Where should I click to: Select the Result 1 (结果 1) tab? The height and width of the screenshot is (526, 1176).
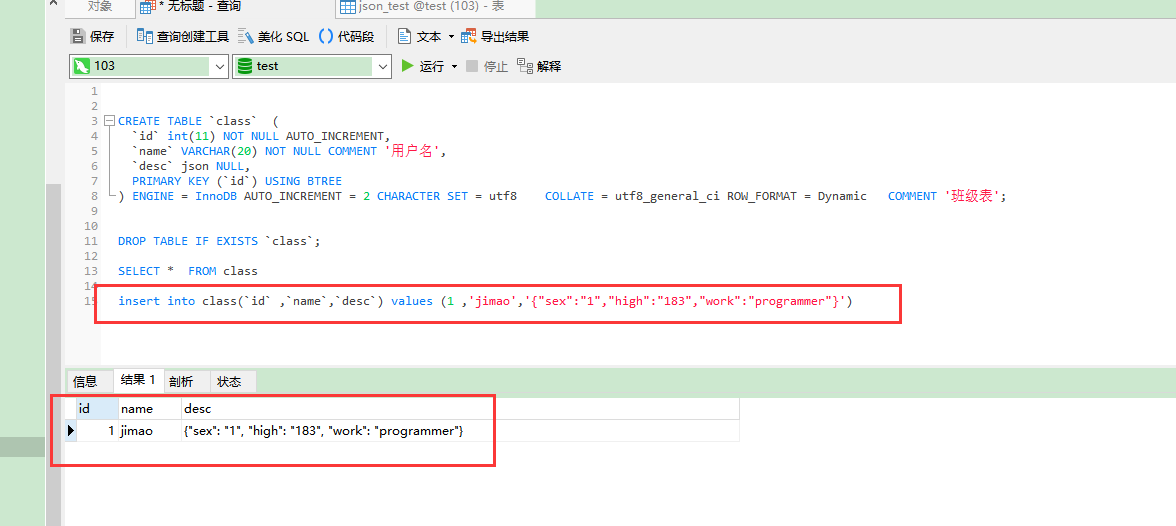click(x=137, y=380)
